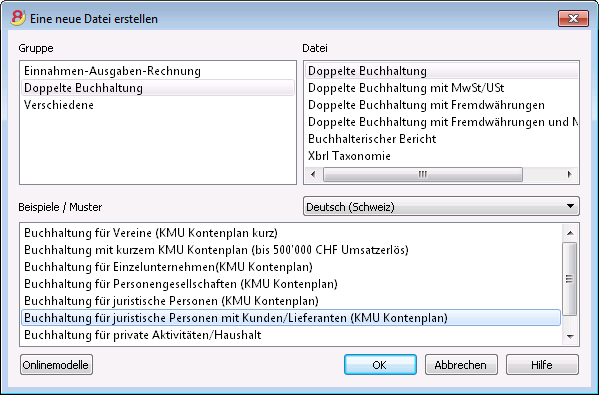Viewport: 599px width, 395px height.
Task: Select Verschiedene in the Gruppe list
Action: point(59,105)
